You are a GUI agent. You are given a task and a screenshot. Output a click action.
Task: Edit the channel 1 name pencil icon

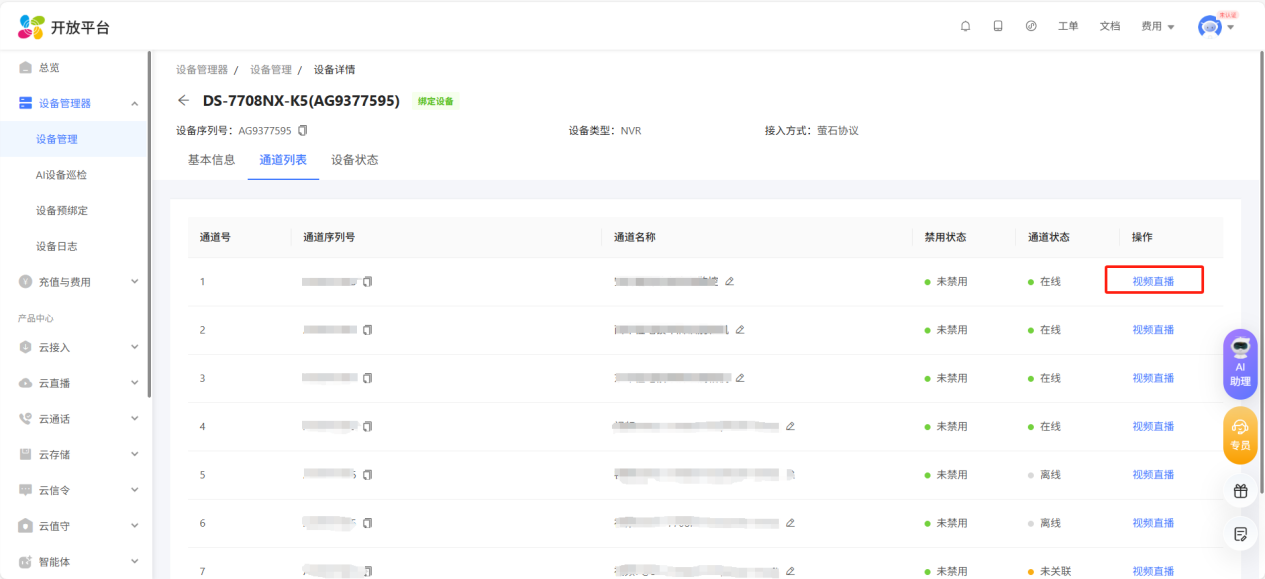[729, 281]
